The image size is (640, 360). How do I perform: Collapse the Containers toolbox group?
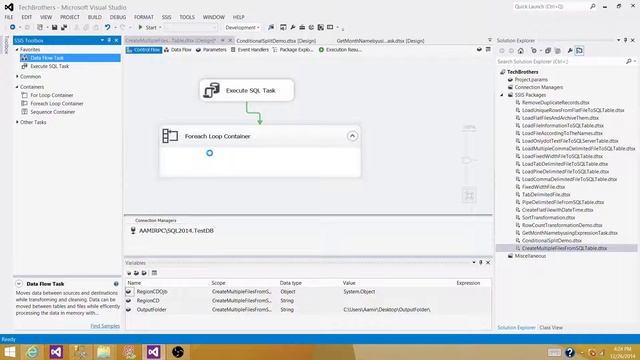17,87
